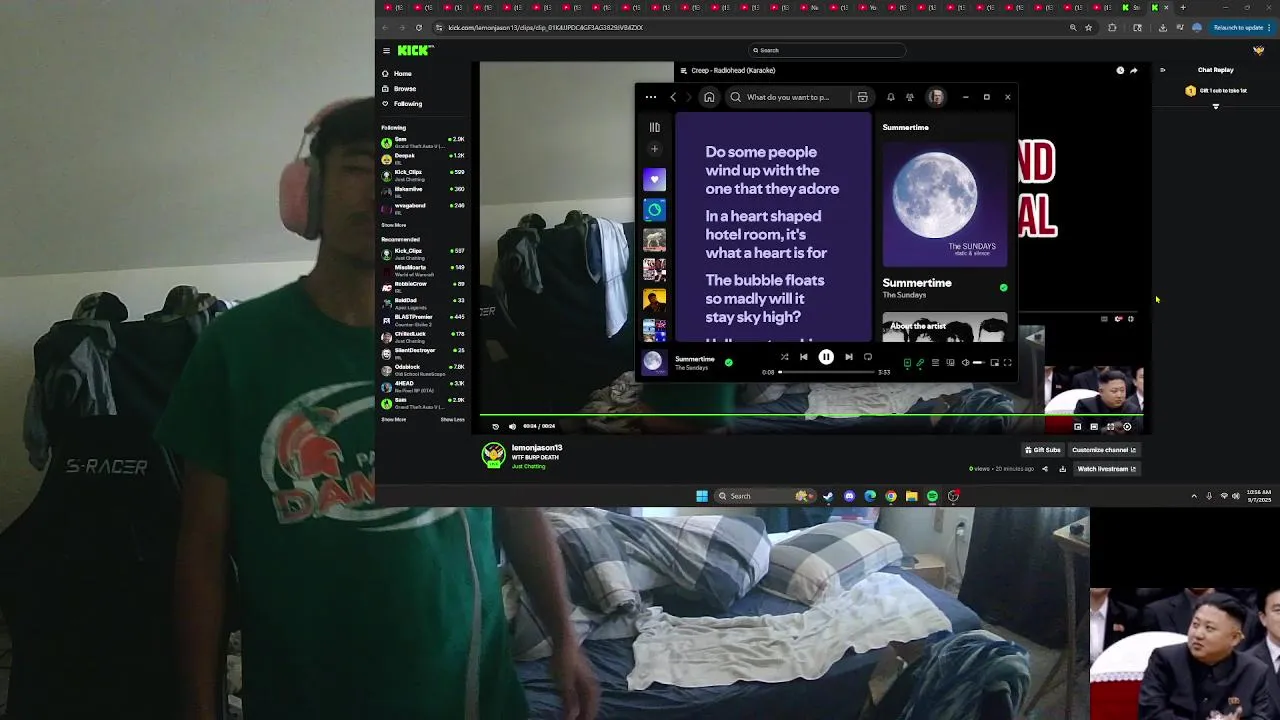Screen dimensions: 1280x720
Task: Open BLASTPremier in Recommended list
Action: tap(423, 319)
